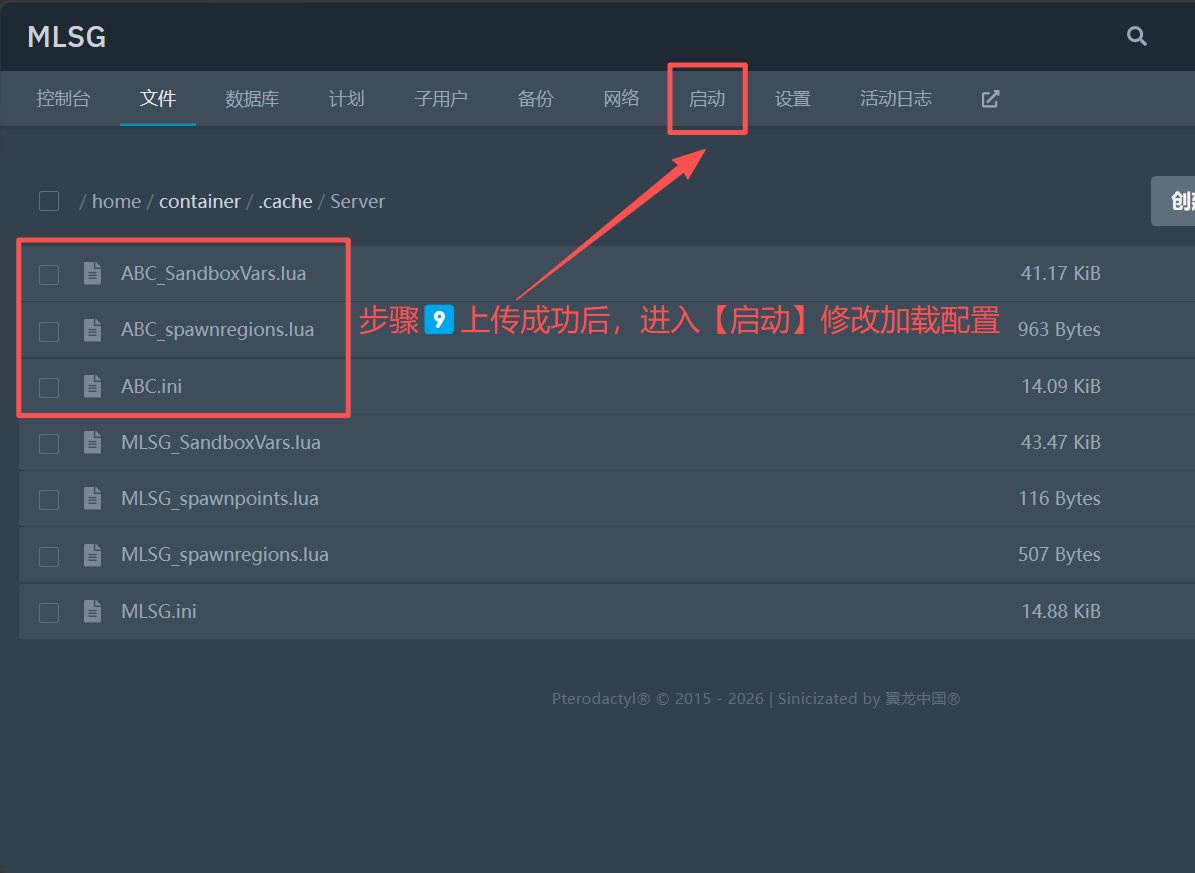Image resolution: width=1195 pixels, height=873 pixels.
Task: Click the Pterodactyl® footer link
Action: 601,699
